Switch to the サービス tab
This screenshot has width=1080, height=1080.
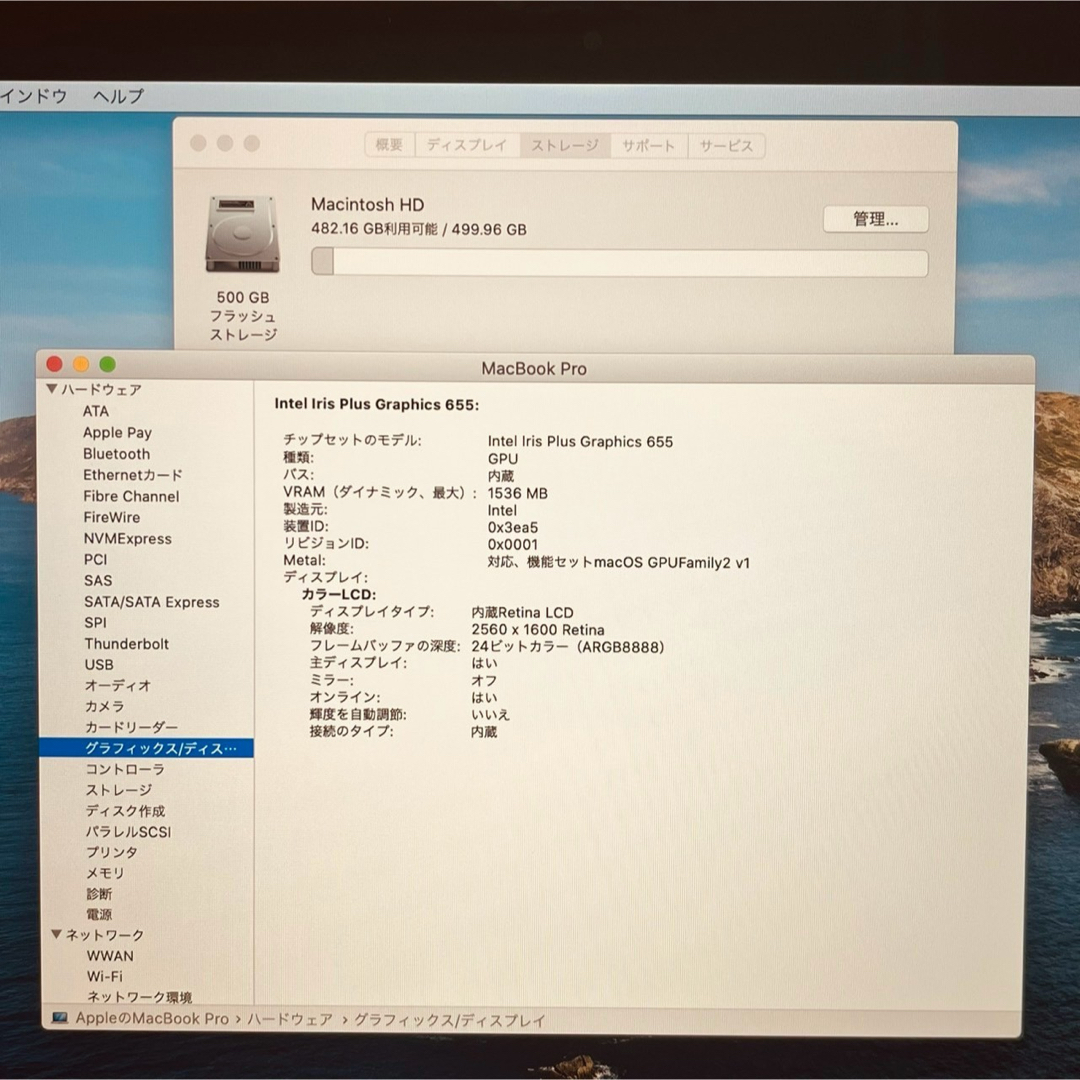coord(727,146)
